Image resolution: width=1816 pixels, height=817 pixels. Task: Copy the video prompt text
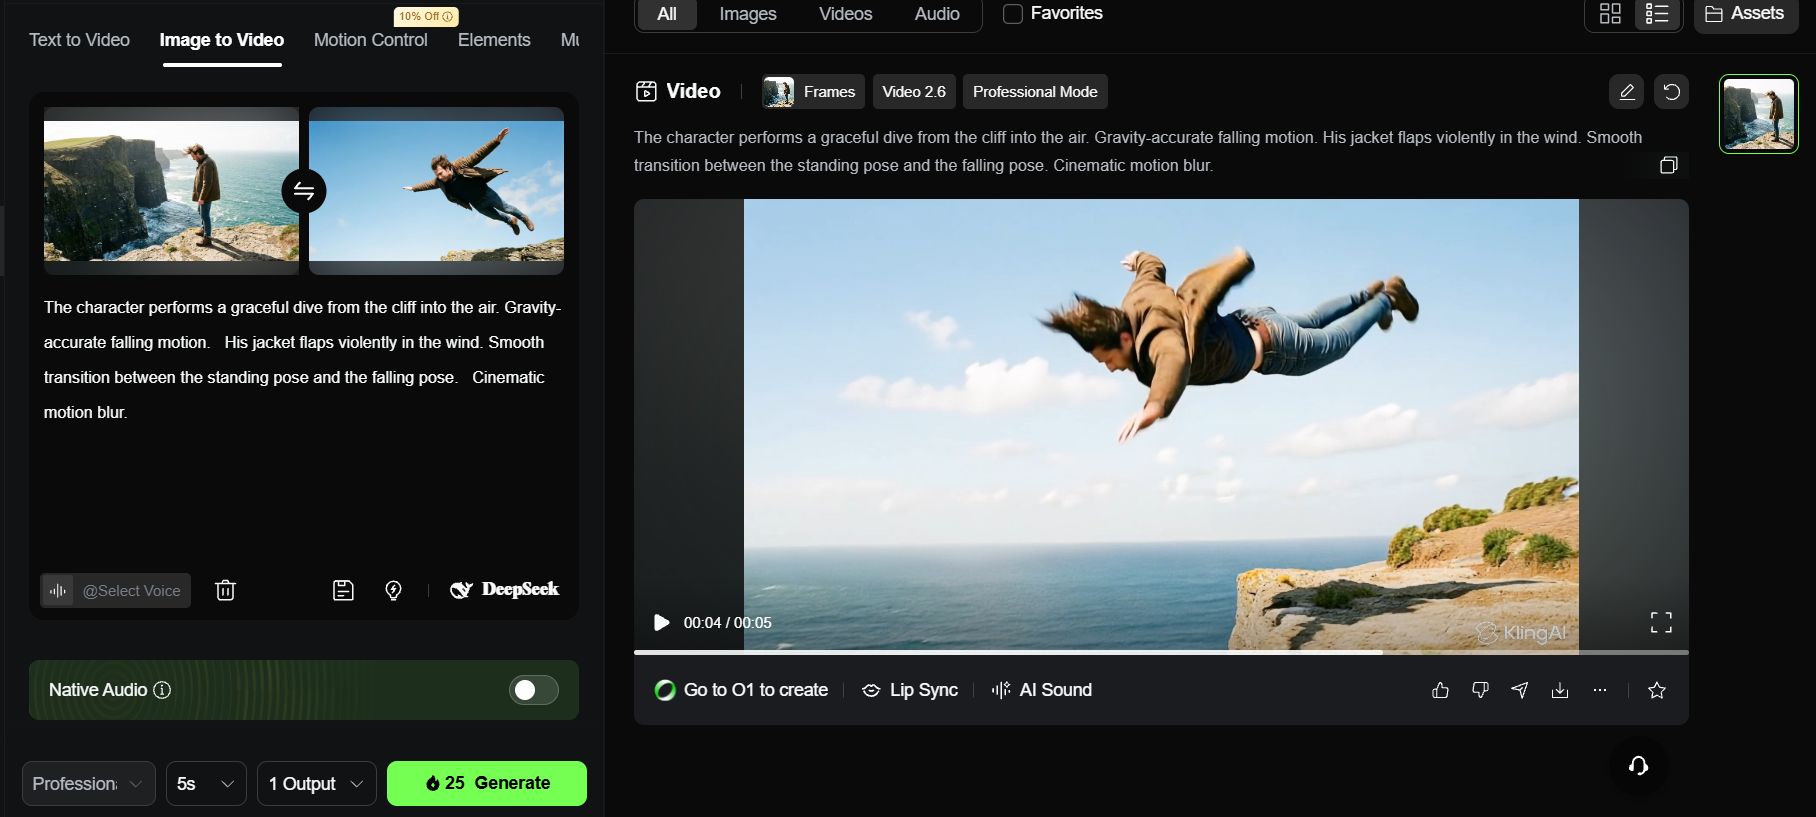pos(1668,165)
